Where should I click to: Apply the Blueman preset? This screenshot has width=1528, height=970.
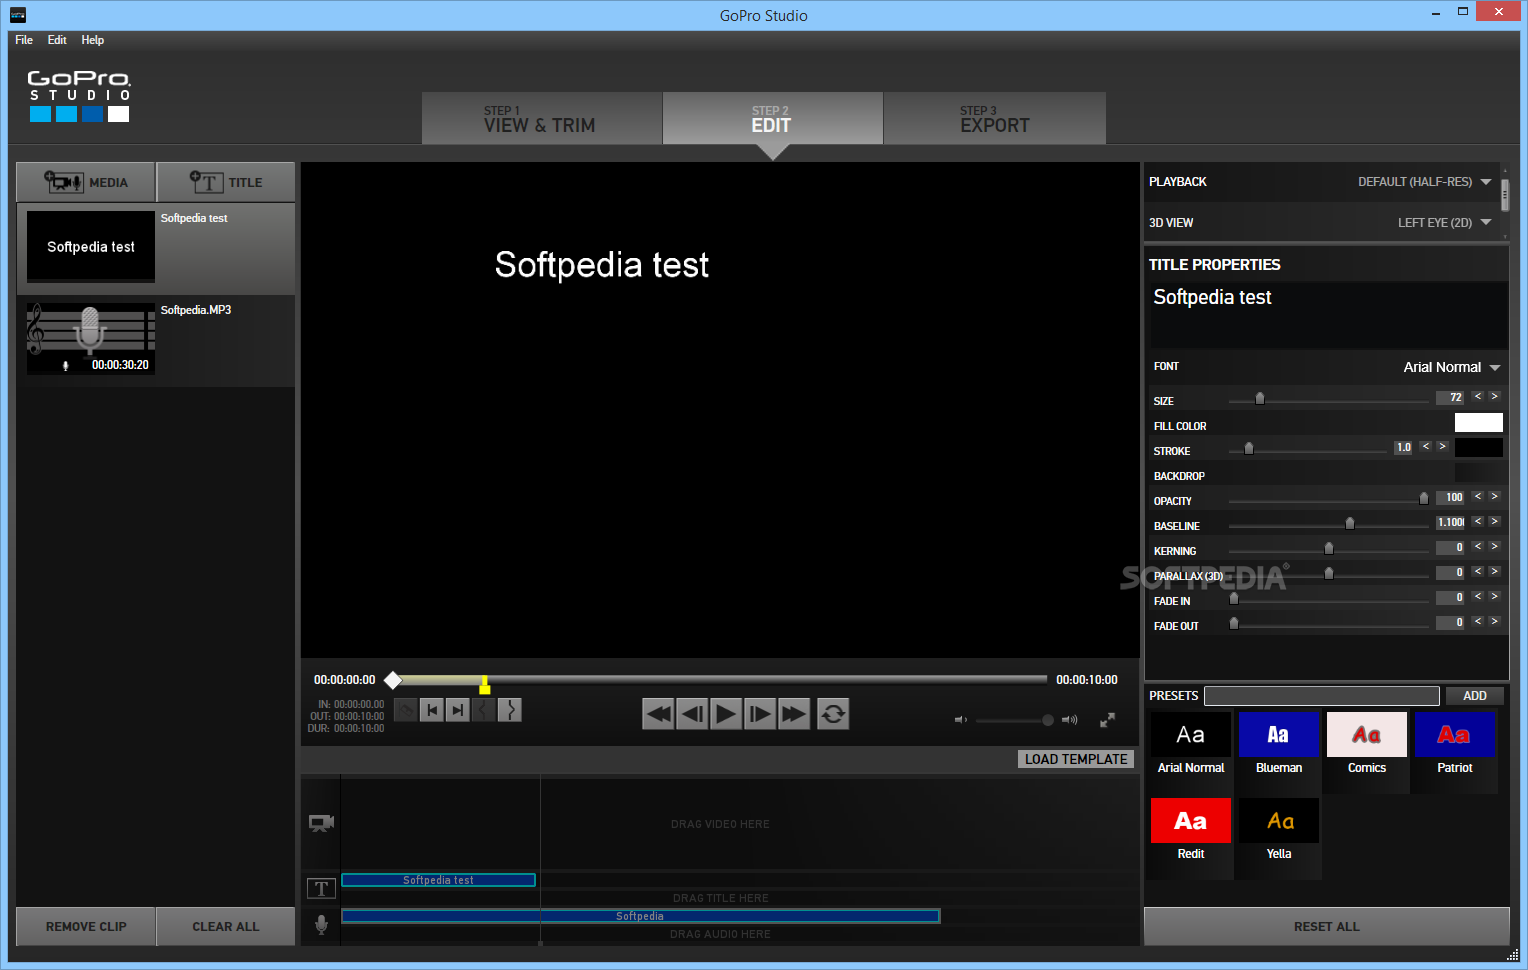[x=1279, y=745]
